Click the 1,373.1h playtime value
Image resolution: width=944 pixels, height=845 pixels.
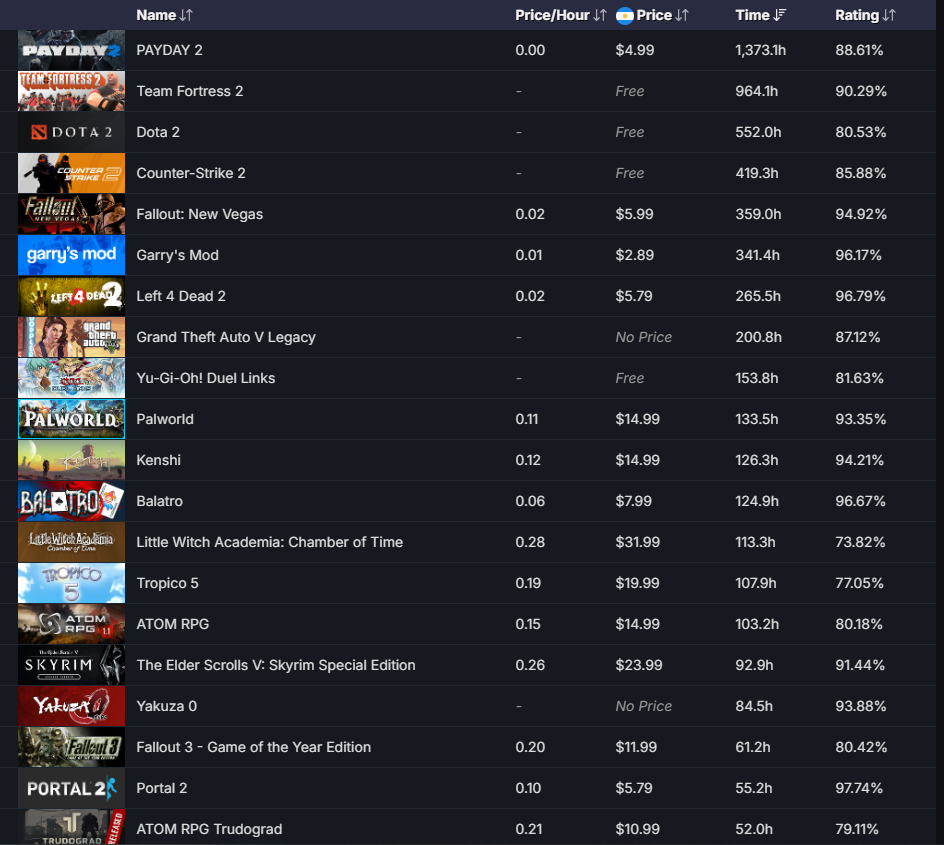pyautogui.click(x=760, y=50)
